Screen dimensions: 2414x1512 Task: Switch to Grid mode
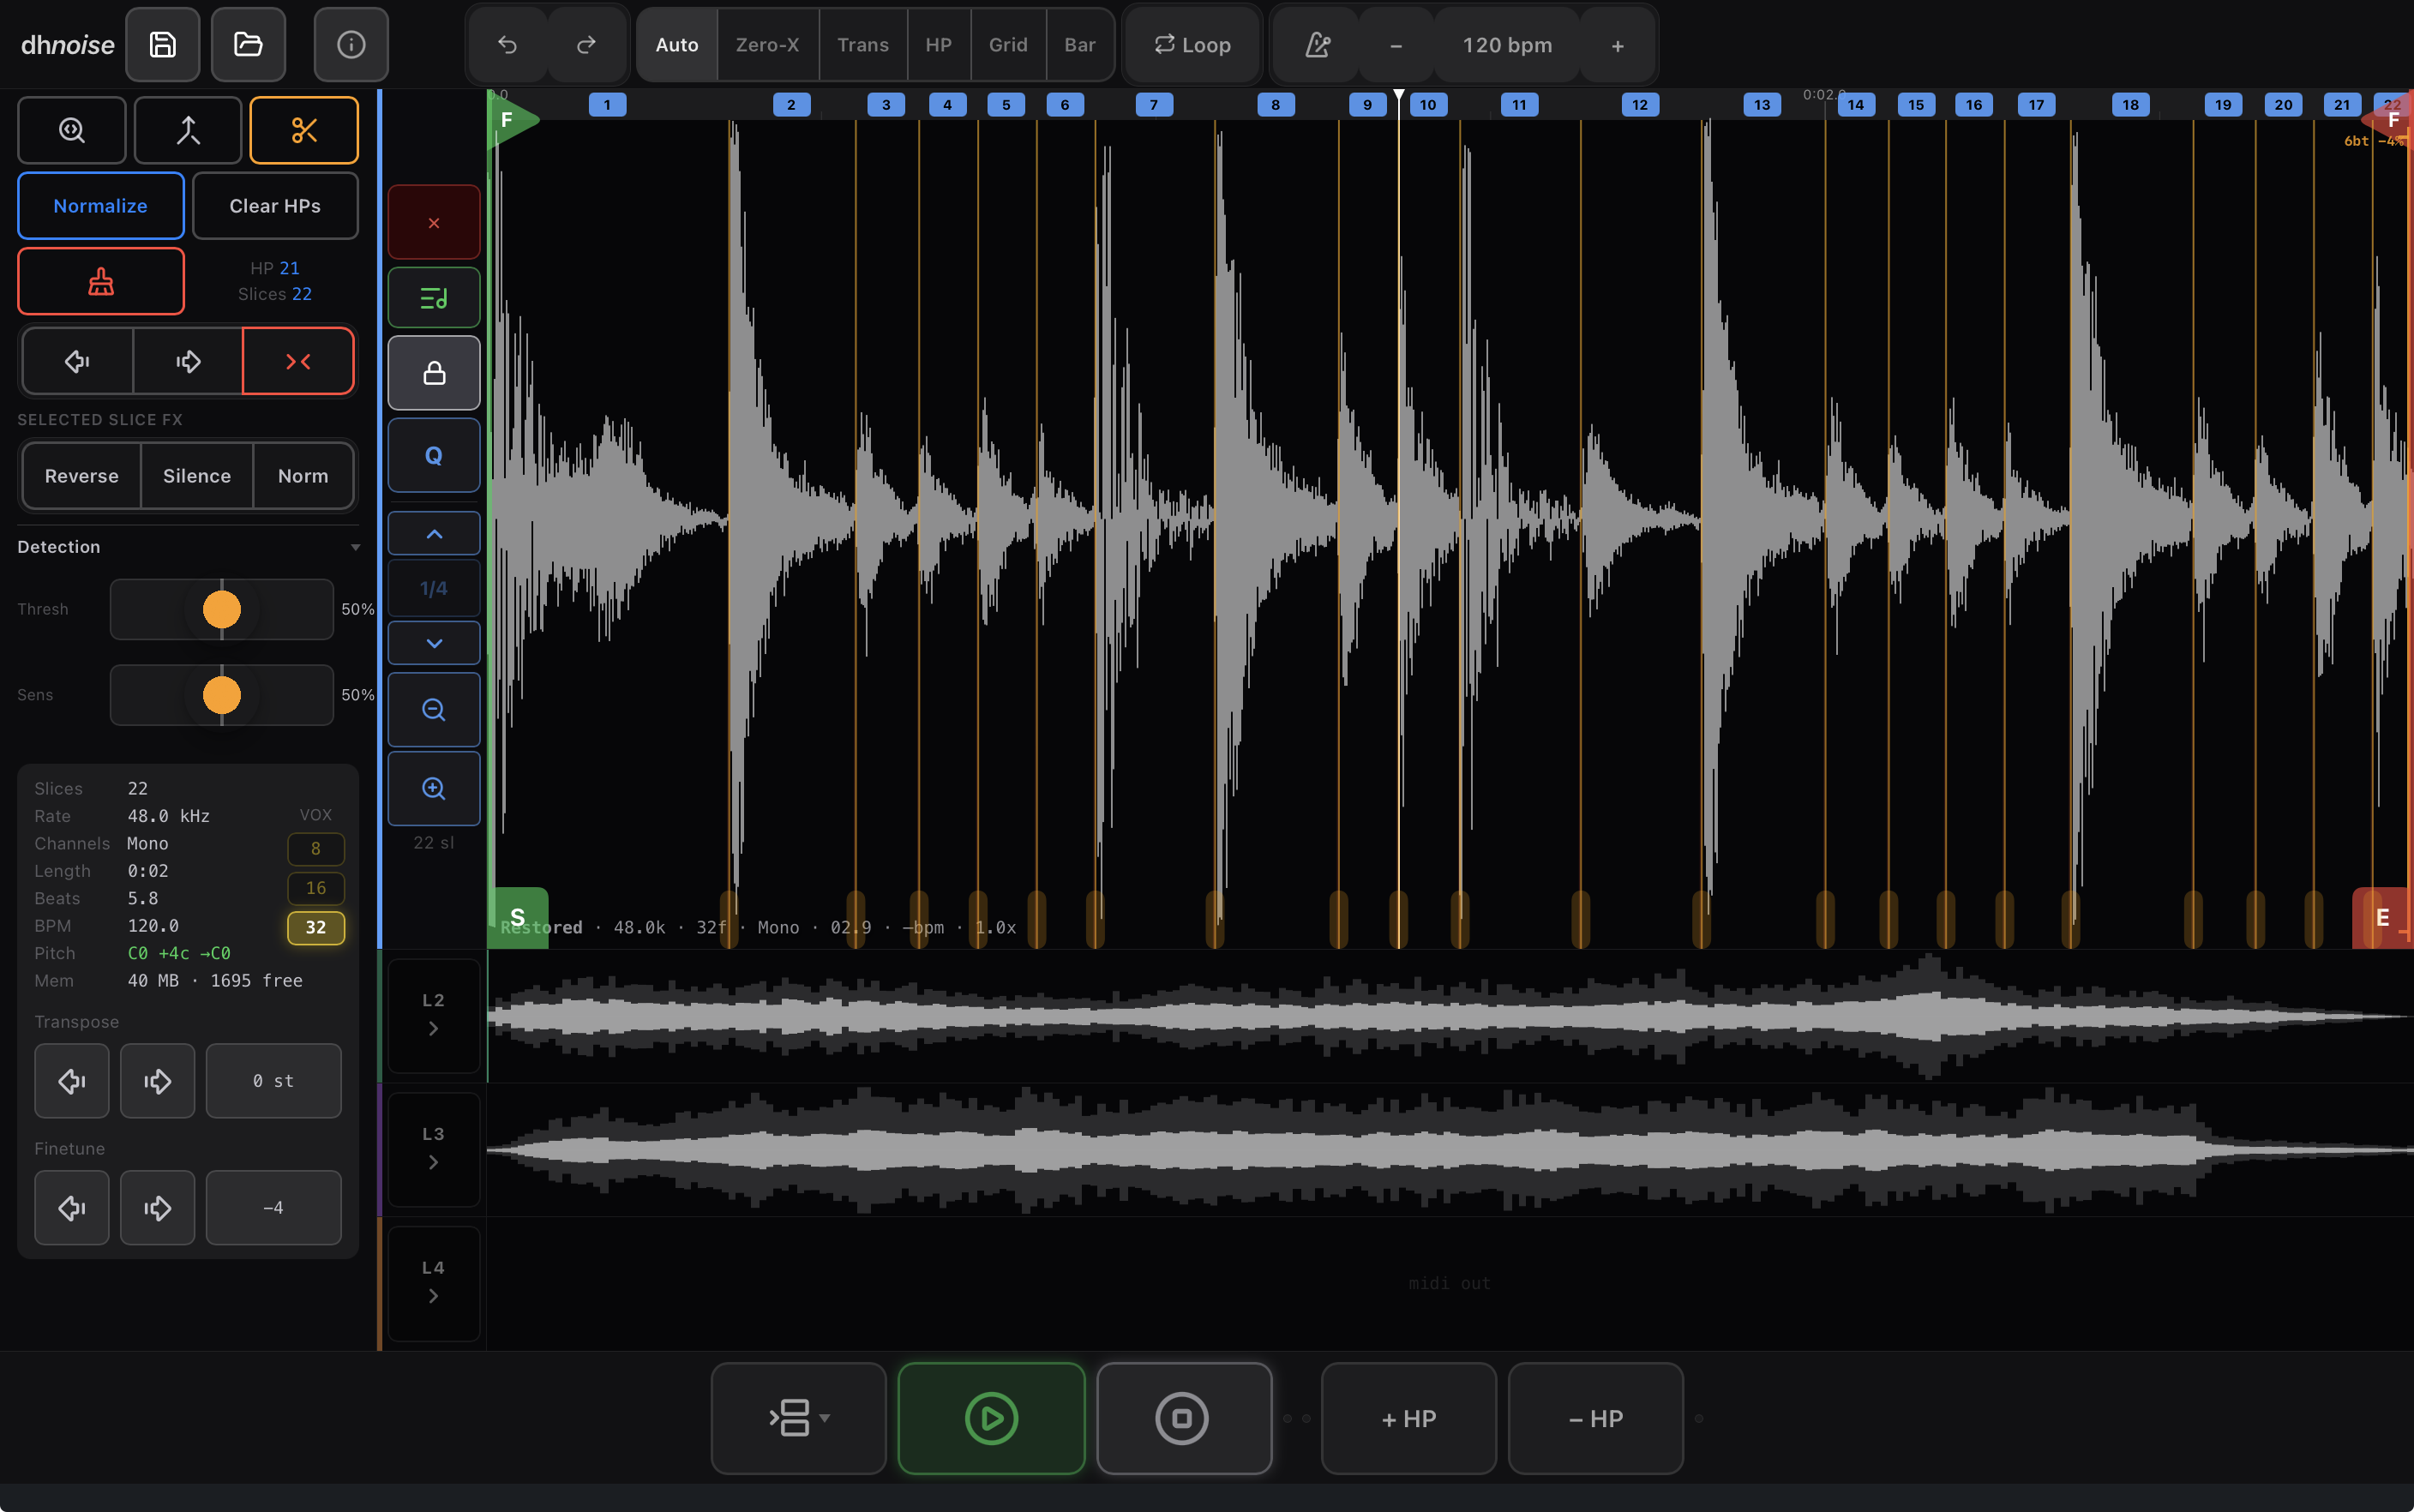pos(1008,44)
